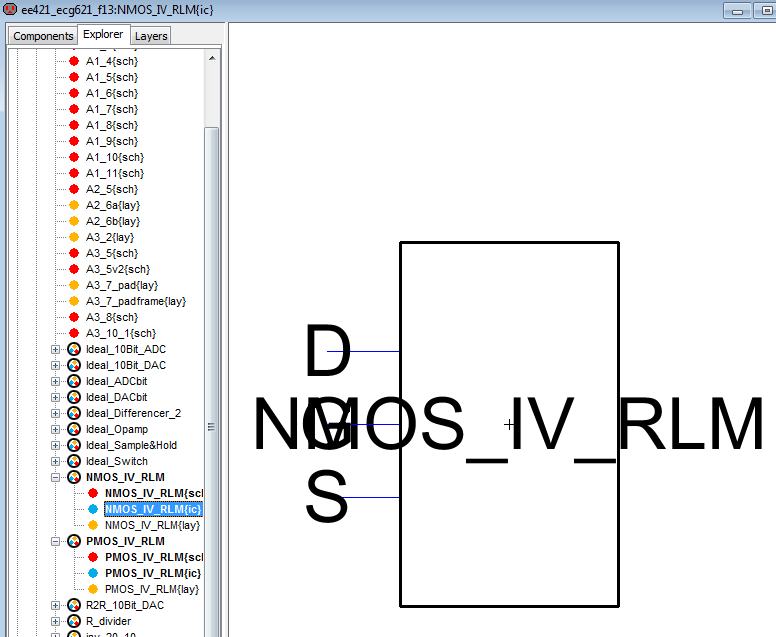
Task: Click the red schematic icon for A1_7{sch}
Action: pos(74,109)
